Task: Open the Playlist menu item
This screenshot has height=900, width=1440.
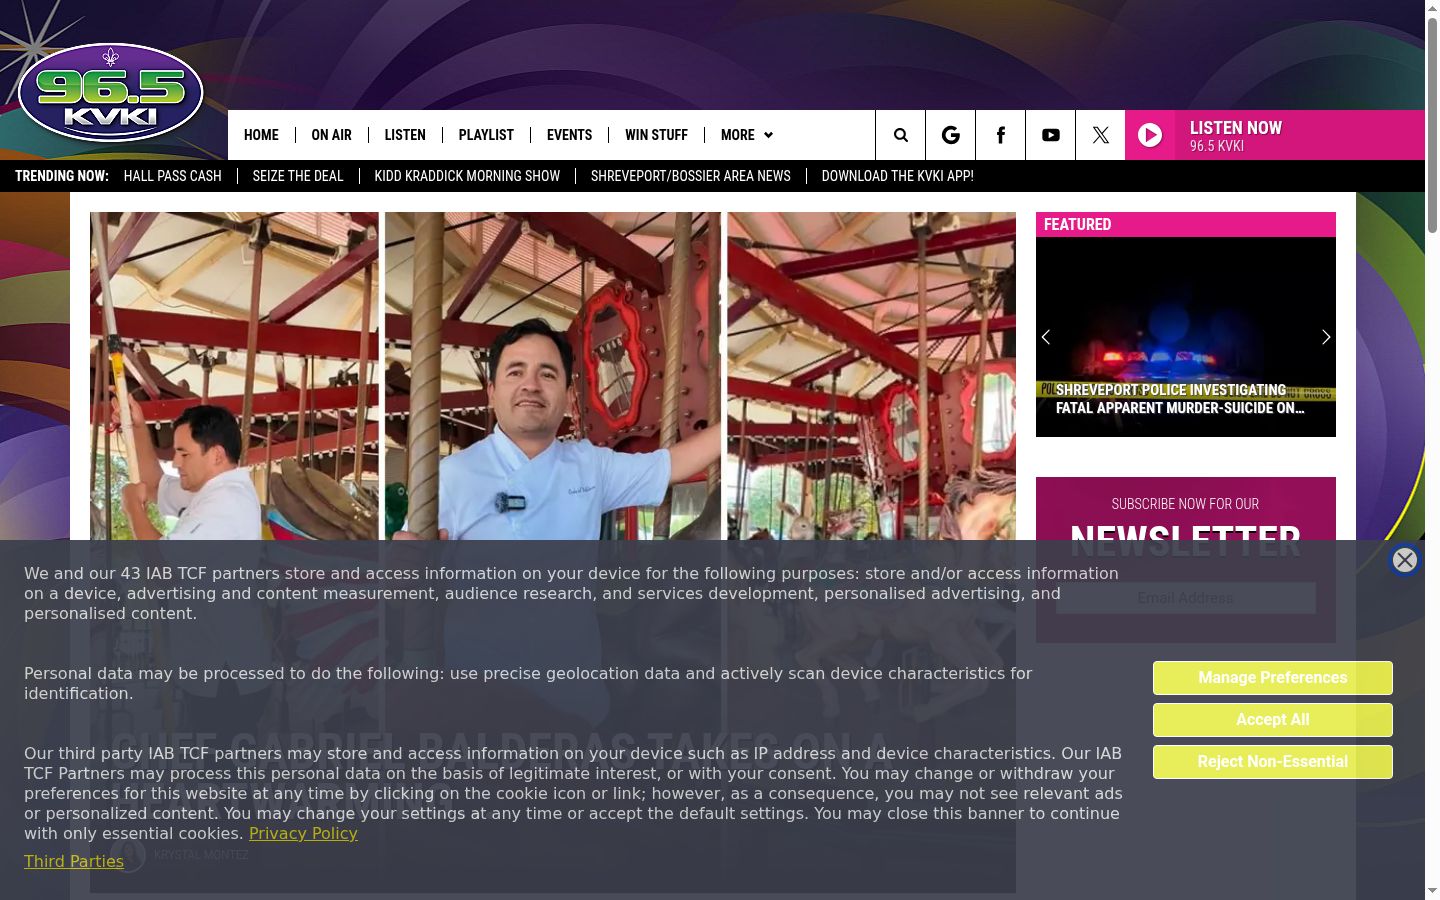Action: pyautogui.click(x=486, y=135)
